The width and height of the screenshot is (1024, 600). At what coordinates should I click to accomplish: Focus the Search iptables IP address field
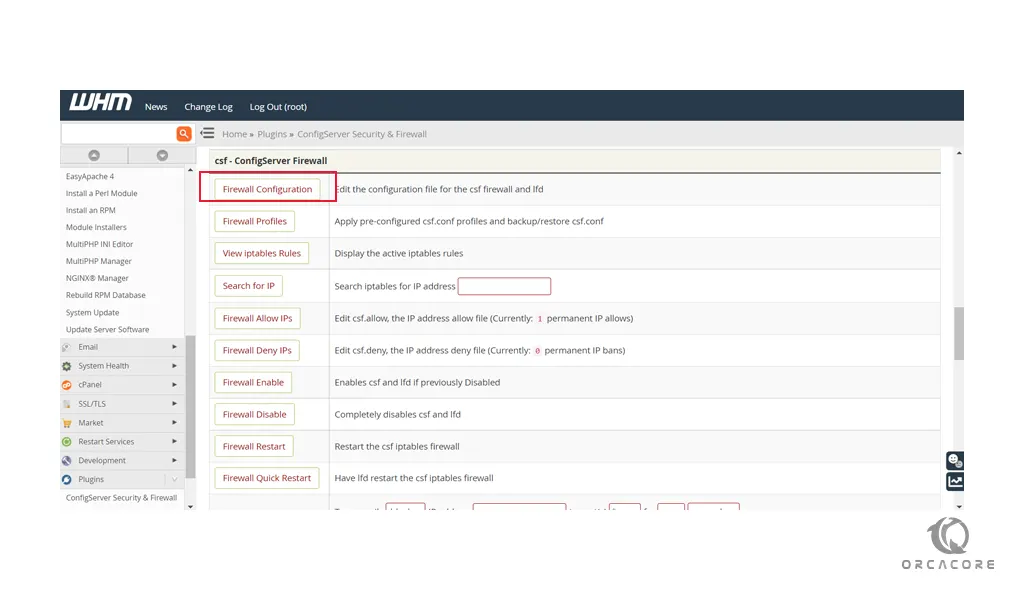pyautogui.click(x=504, y=286)
